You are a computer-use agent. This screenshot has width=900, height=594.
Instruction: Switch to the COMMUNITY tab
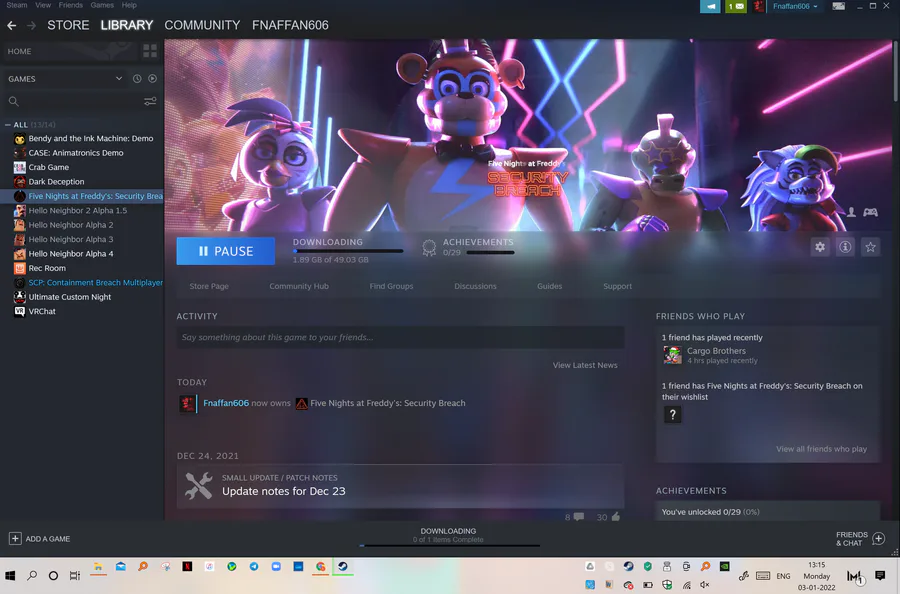tap(202, 25)
